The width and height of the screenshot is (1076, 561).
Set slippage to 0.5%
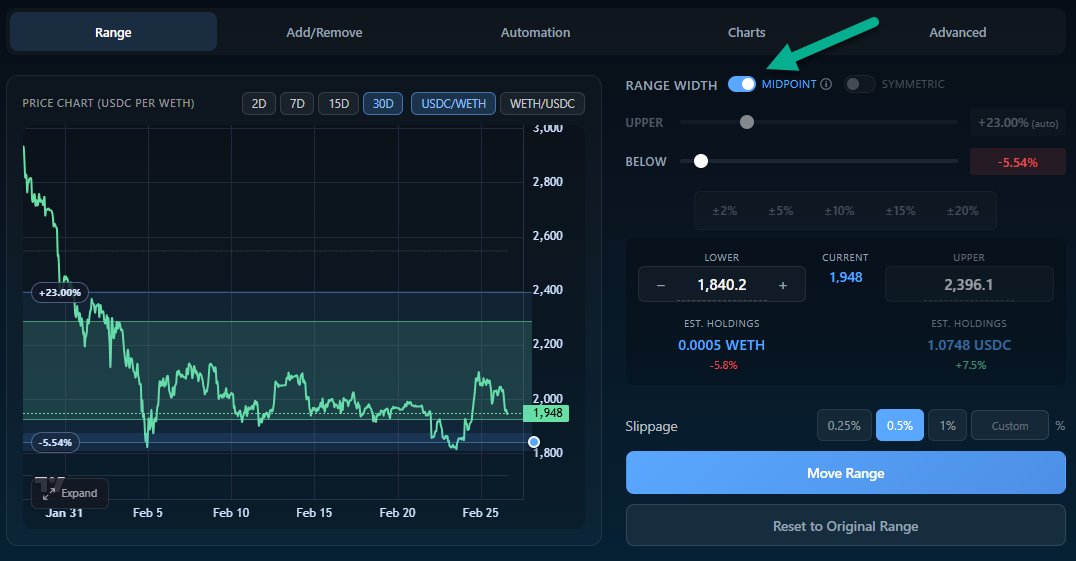pyautogui.click(x=900, y=426)
